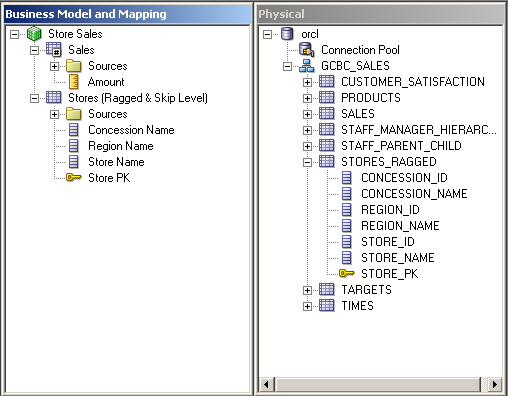Image resolution: width=508 pixels, height=396 pixels.
Task: Click the orcl database cylinder icon
Action: coord(287,34)
